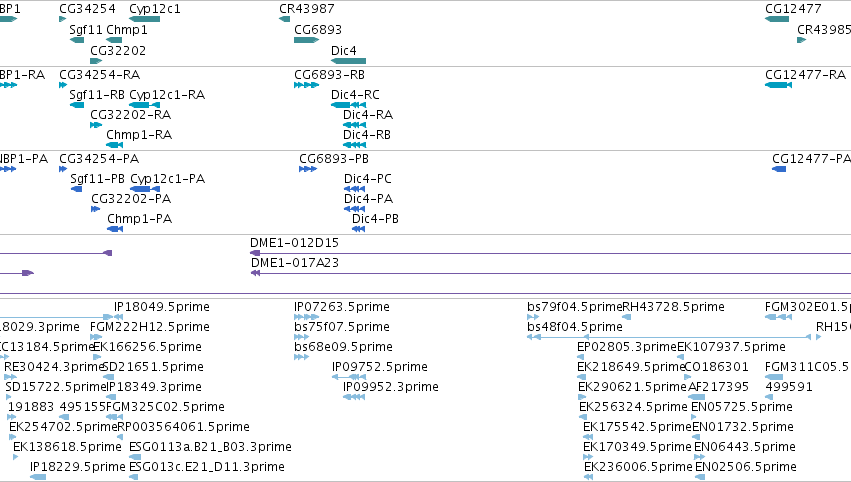
Task: Click transcript CG12477-RA
Action: click(x=805, y=74)
